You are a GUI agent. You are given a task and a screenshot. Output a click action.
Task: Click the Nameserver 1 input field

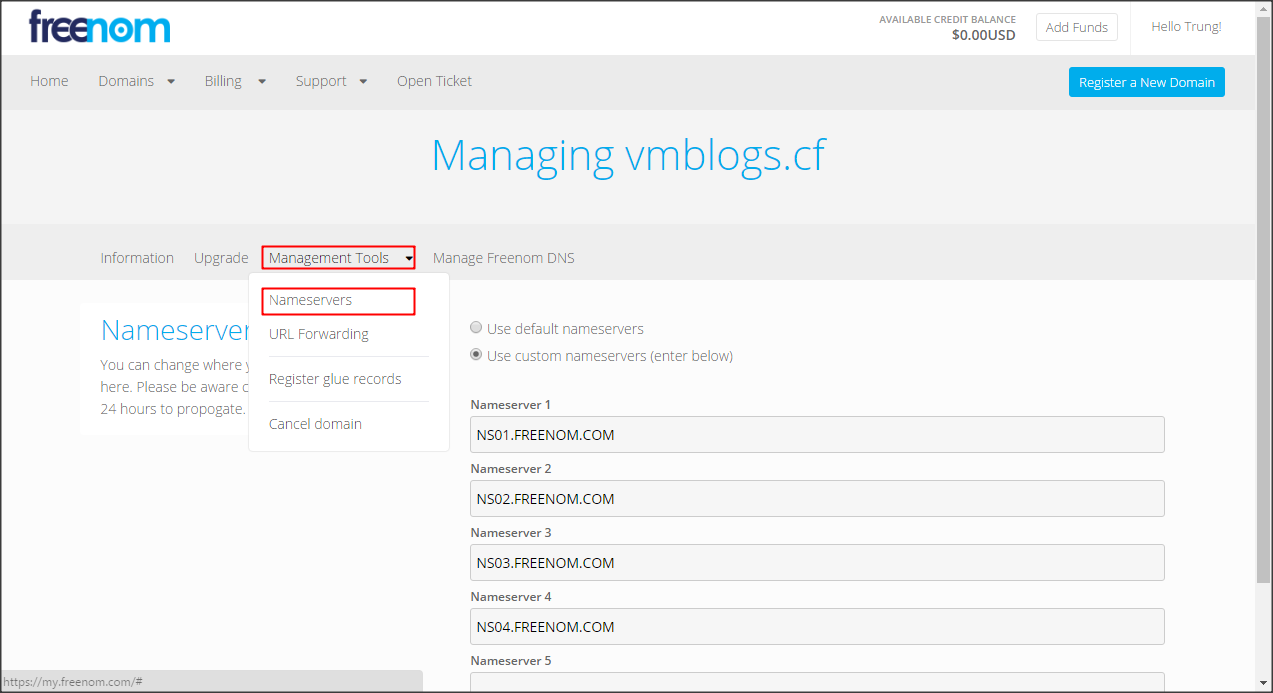coord(816,435)
